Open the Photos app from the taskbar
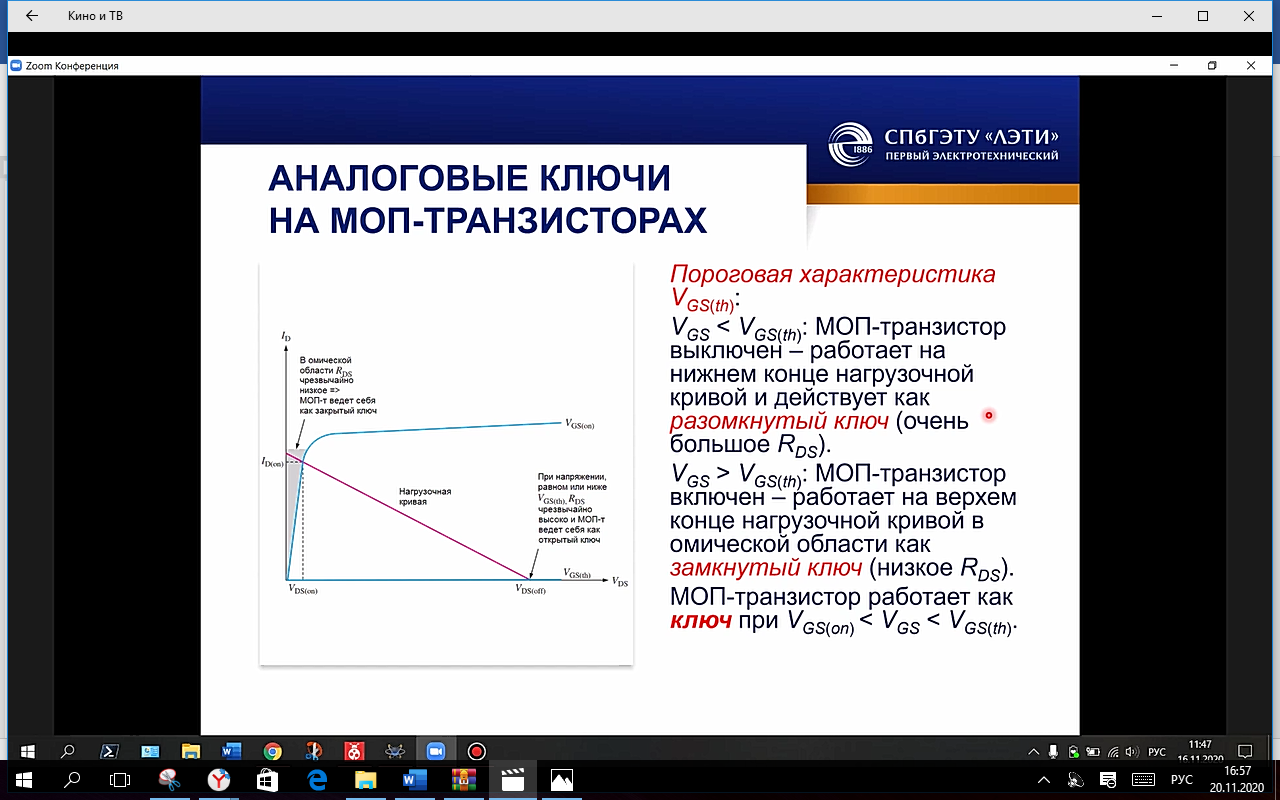Screen dimensions: 1280x800 (x=562, y=779)
